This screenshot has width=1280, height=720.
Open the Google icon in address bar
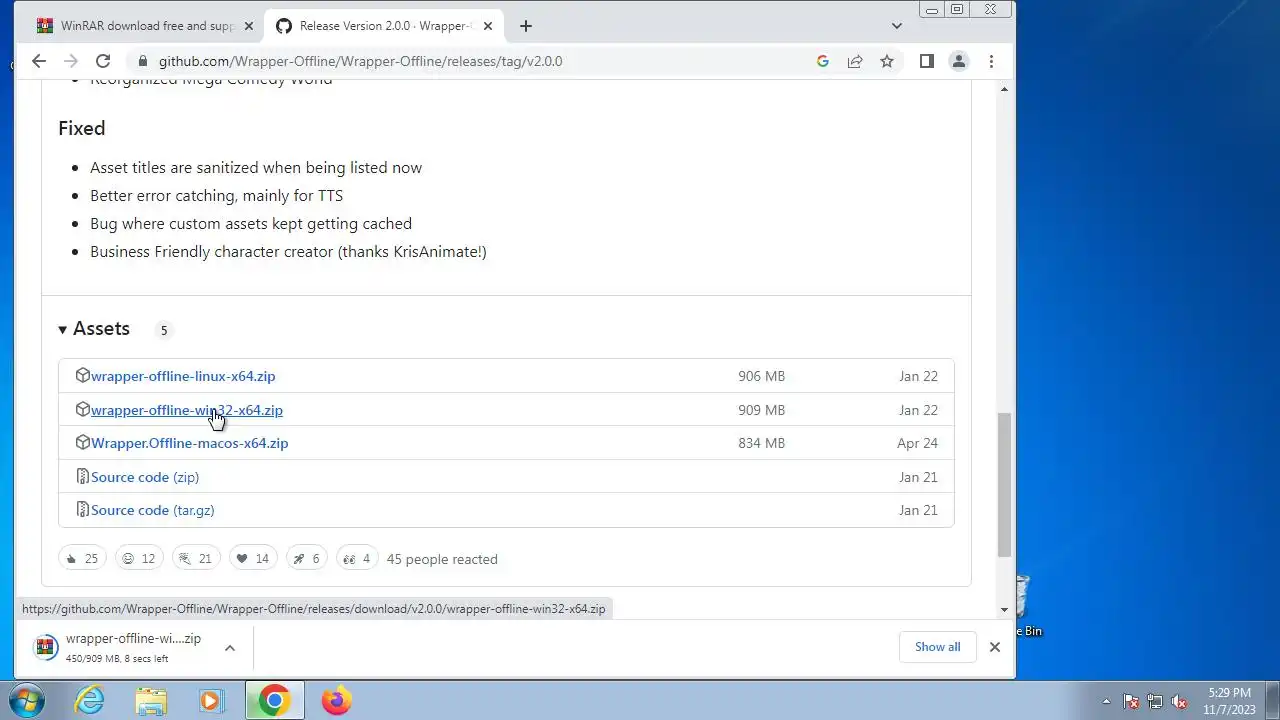(x=823, y=61)
